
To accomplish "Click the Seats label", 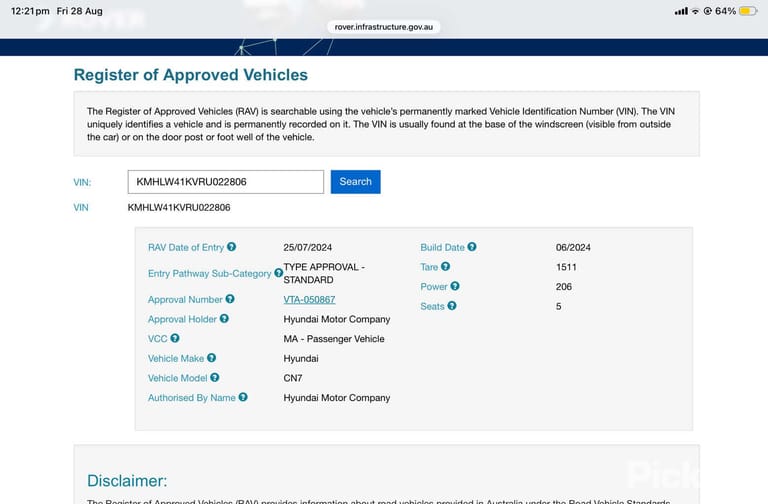I will click(432, 306).
